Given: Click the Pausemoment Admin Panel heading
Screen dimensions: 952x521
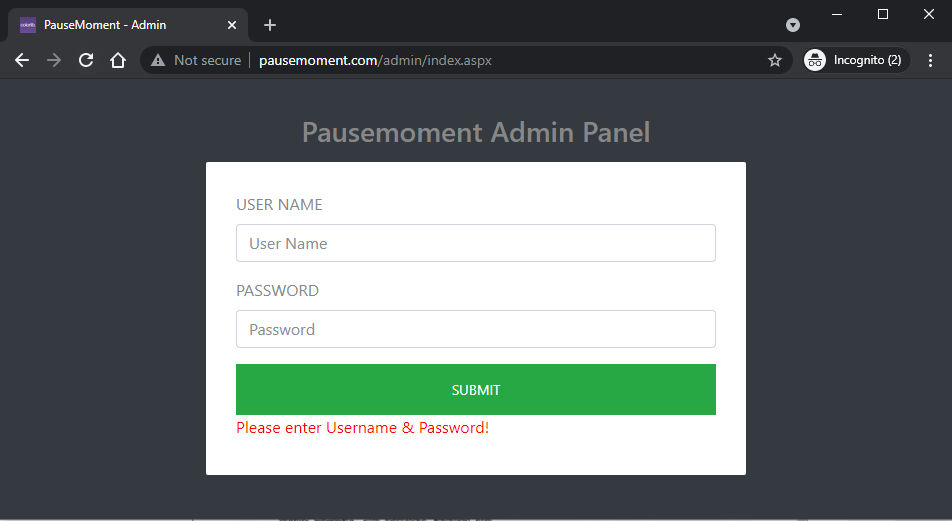Looking at the screenshot, I should pyautogui.click(x=476, y=132).
